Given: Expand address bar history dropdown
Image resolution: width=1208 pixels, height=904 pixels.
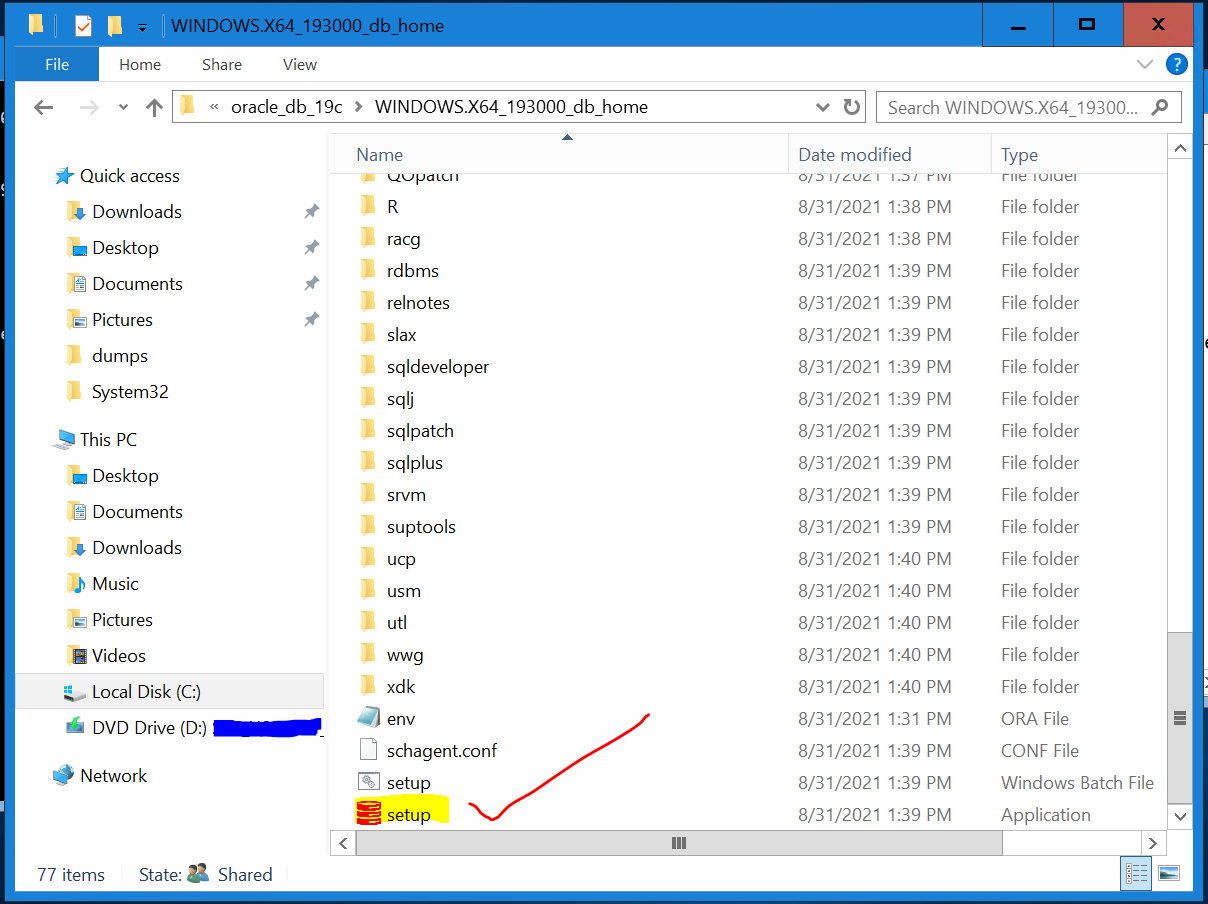Looking at the screenshot, I should pos(823,107).
